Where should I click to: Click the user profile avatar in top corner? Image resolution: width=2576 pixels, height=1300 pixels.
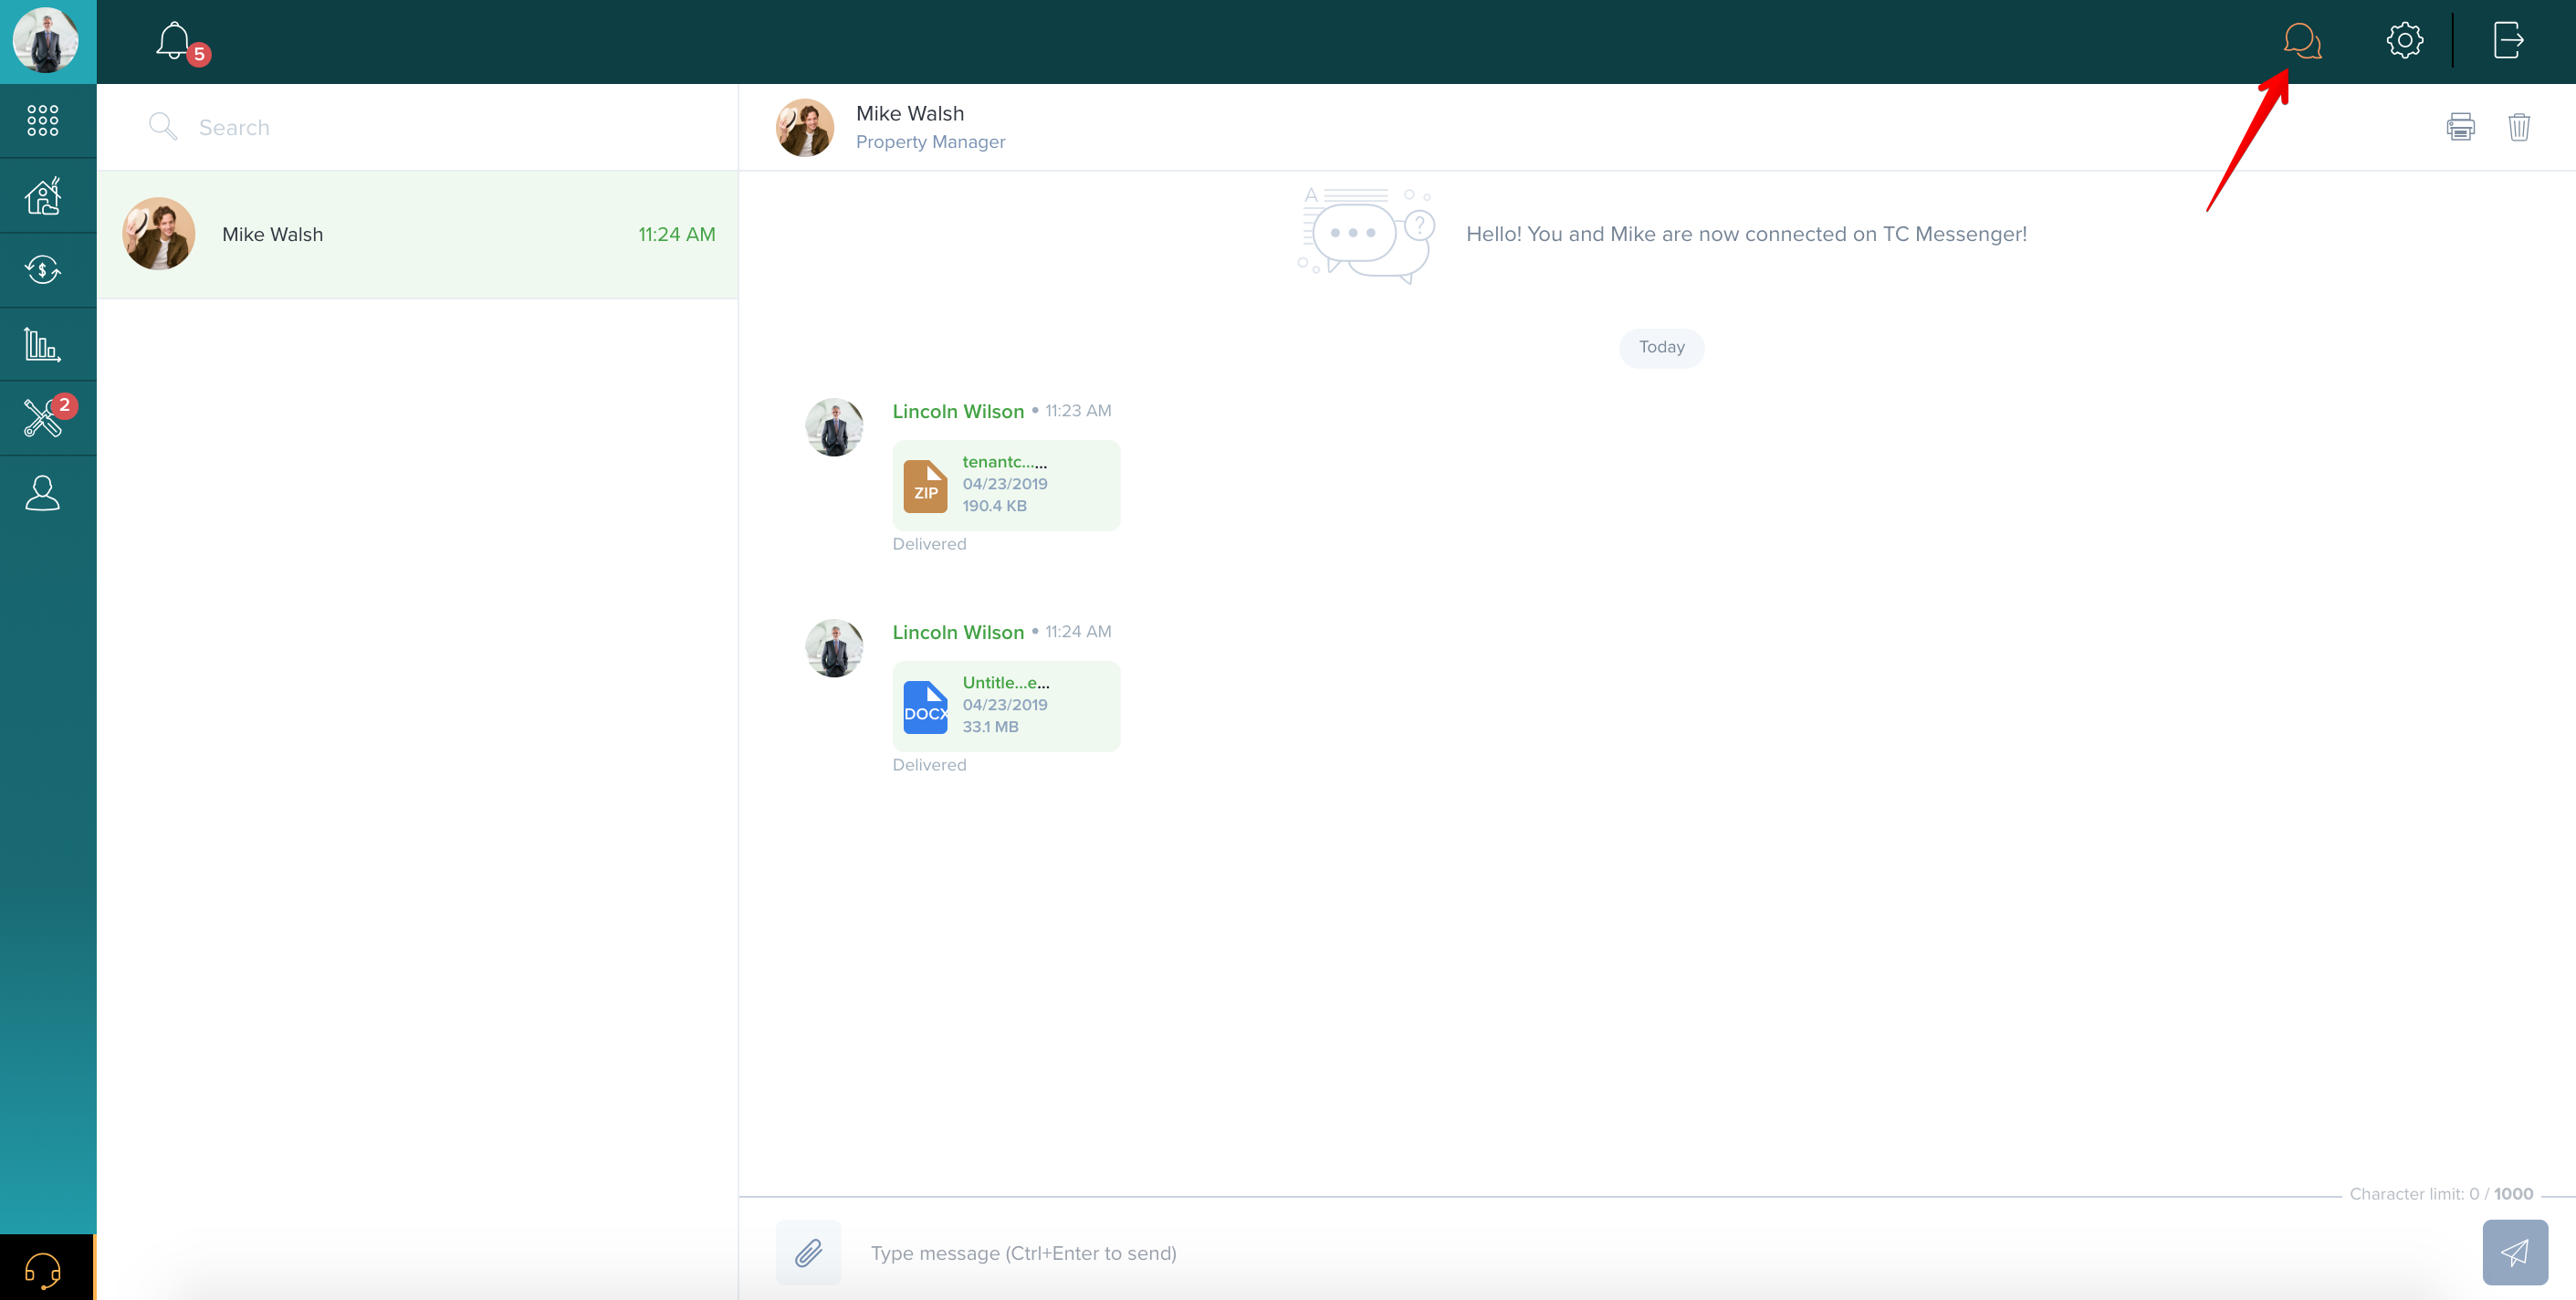click(45, 40)
